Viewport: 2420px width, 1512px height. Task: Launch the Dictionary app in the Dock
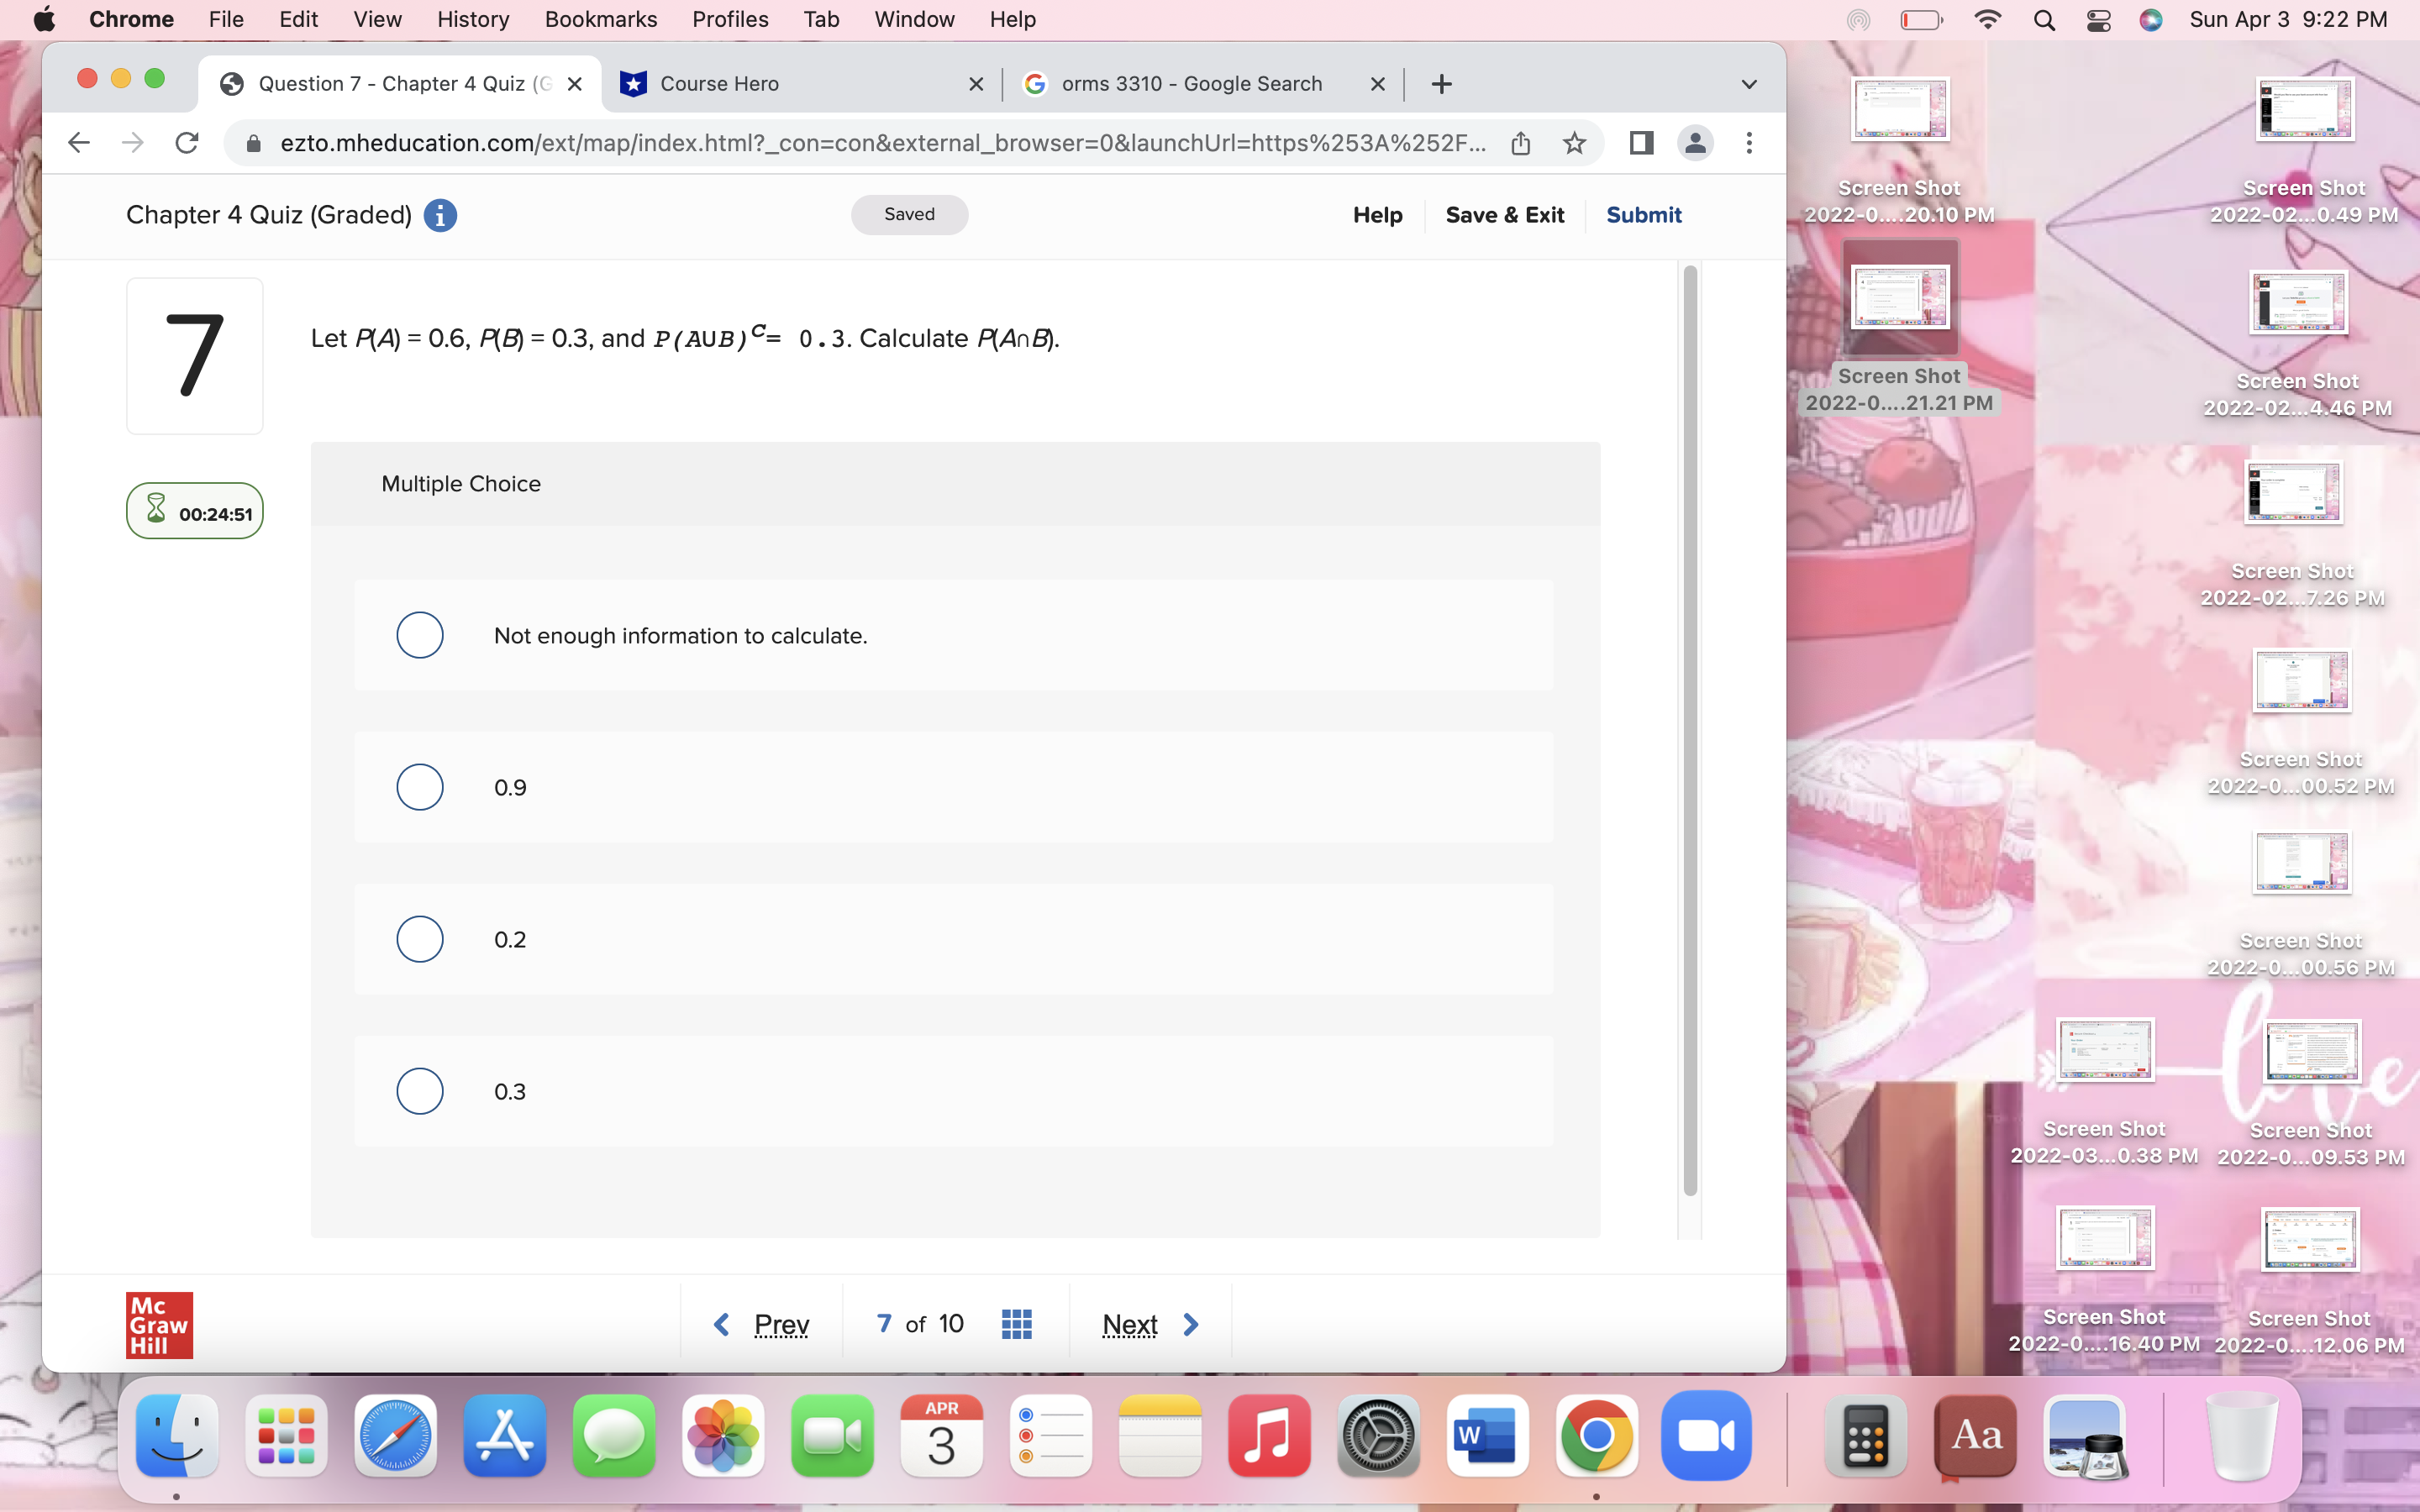pyautogui.click(x=1977, y=1437)
